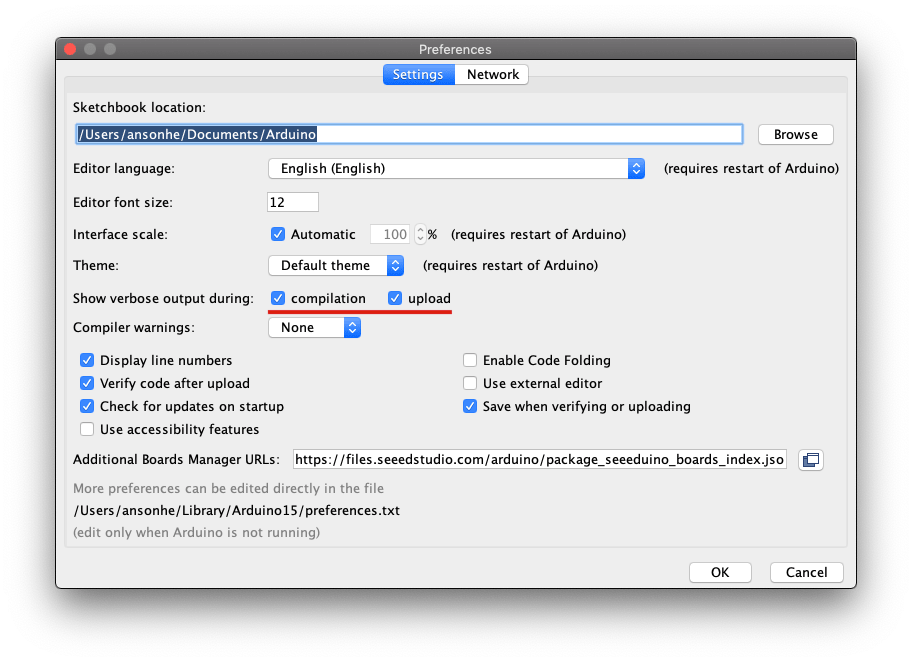Disable Automatic interface scale checkbox

[278, 235]
